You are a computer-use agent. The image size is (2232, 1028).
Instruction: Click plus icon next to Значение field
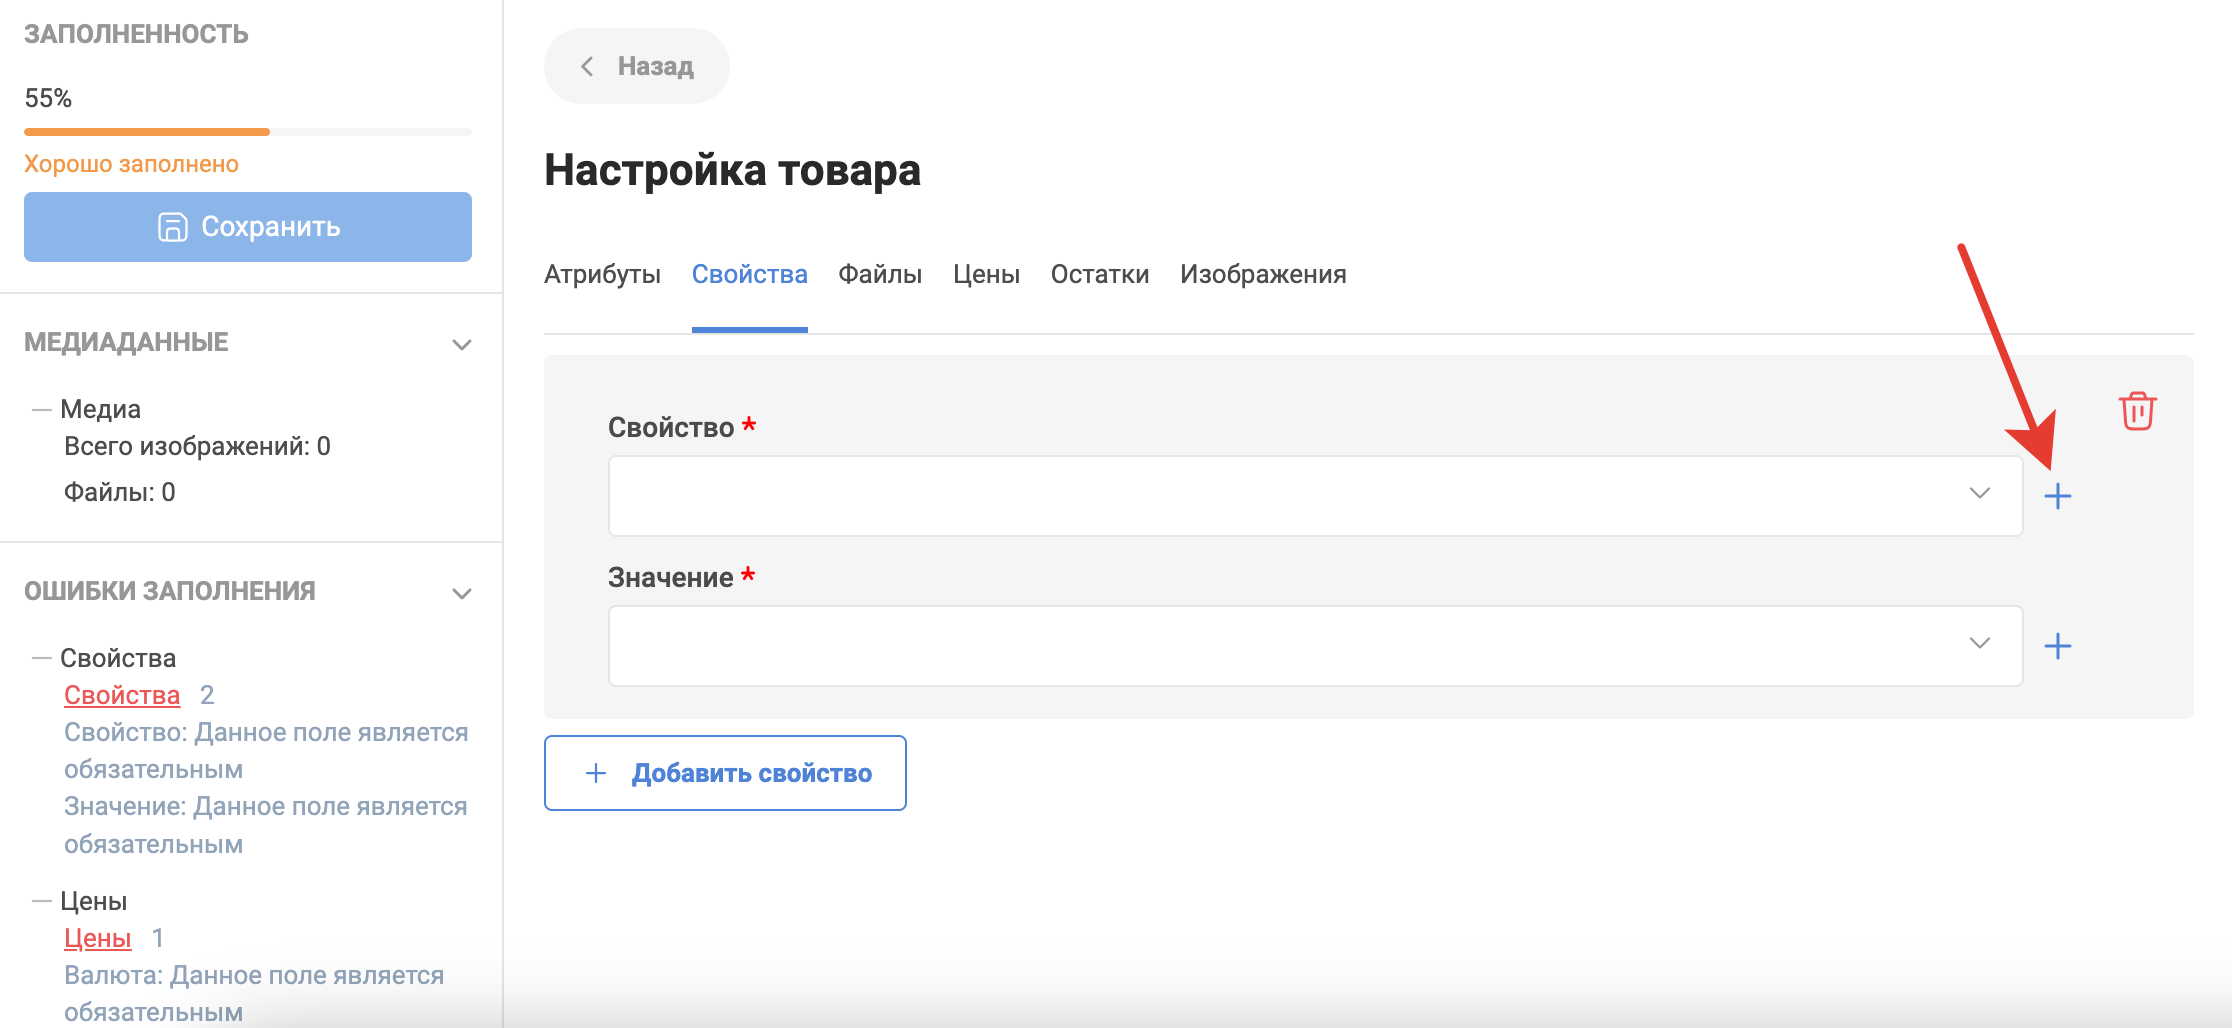point(2057,646)
